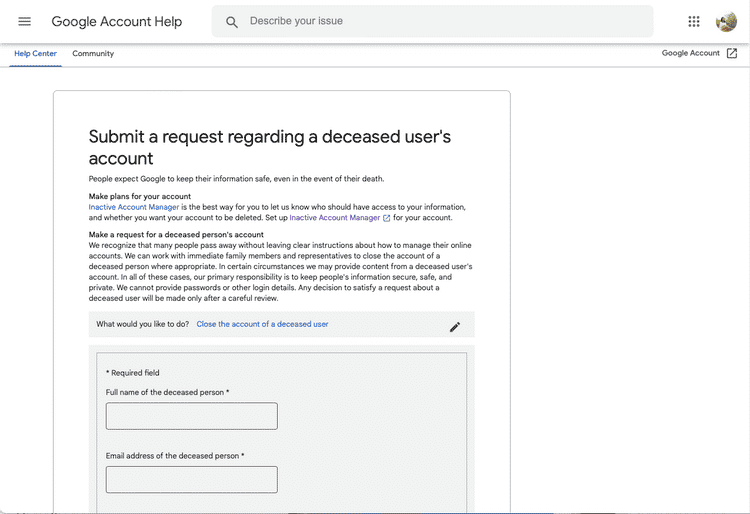Select 'Close the account of a deceased user'

pos(262,324)
